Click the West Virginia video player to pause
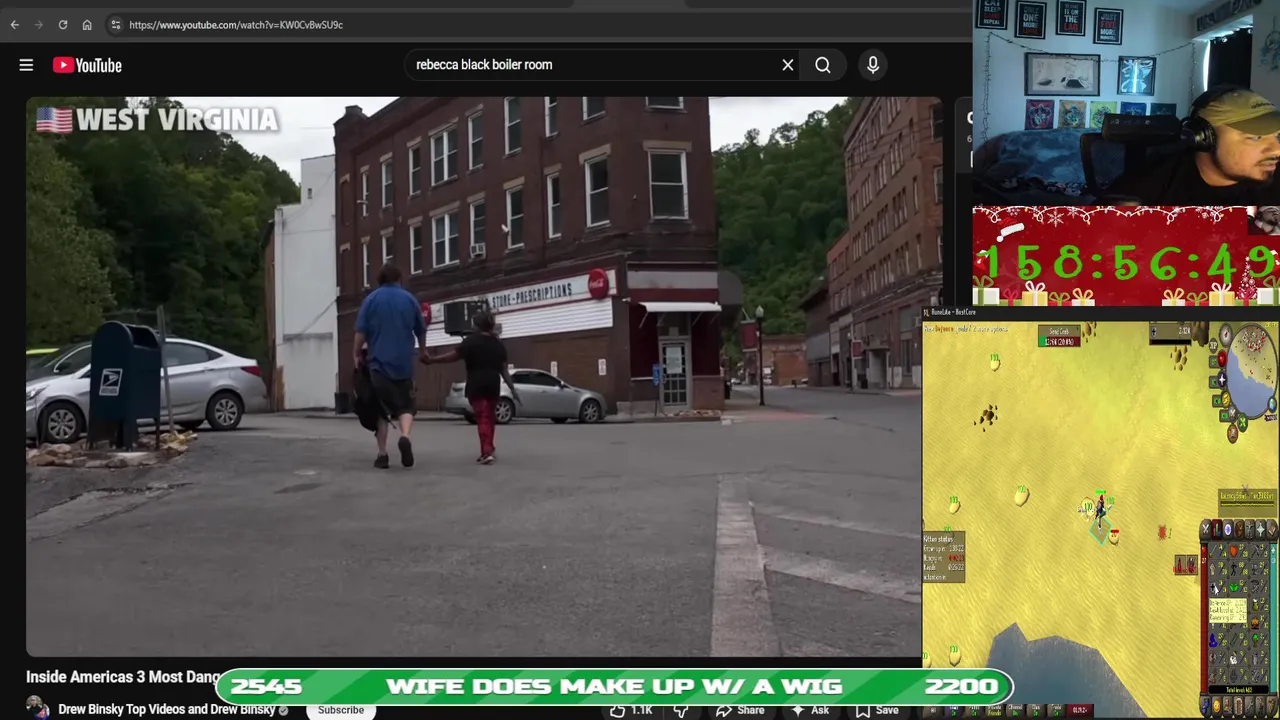This screenshot has height=720, width=1280. [x=484, y=376]
